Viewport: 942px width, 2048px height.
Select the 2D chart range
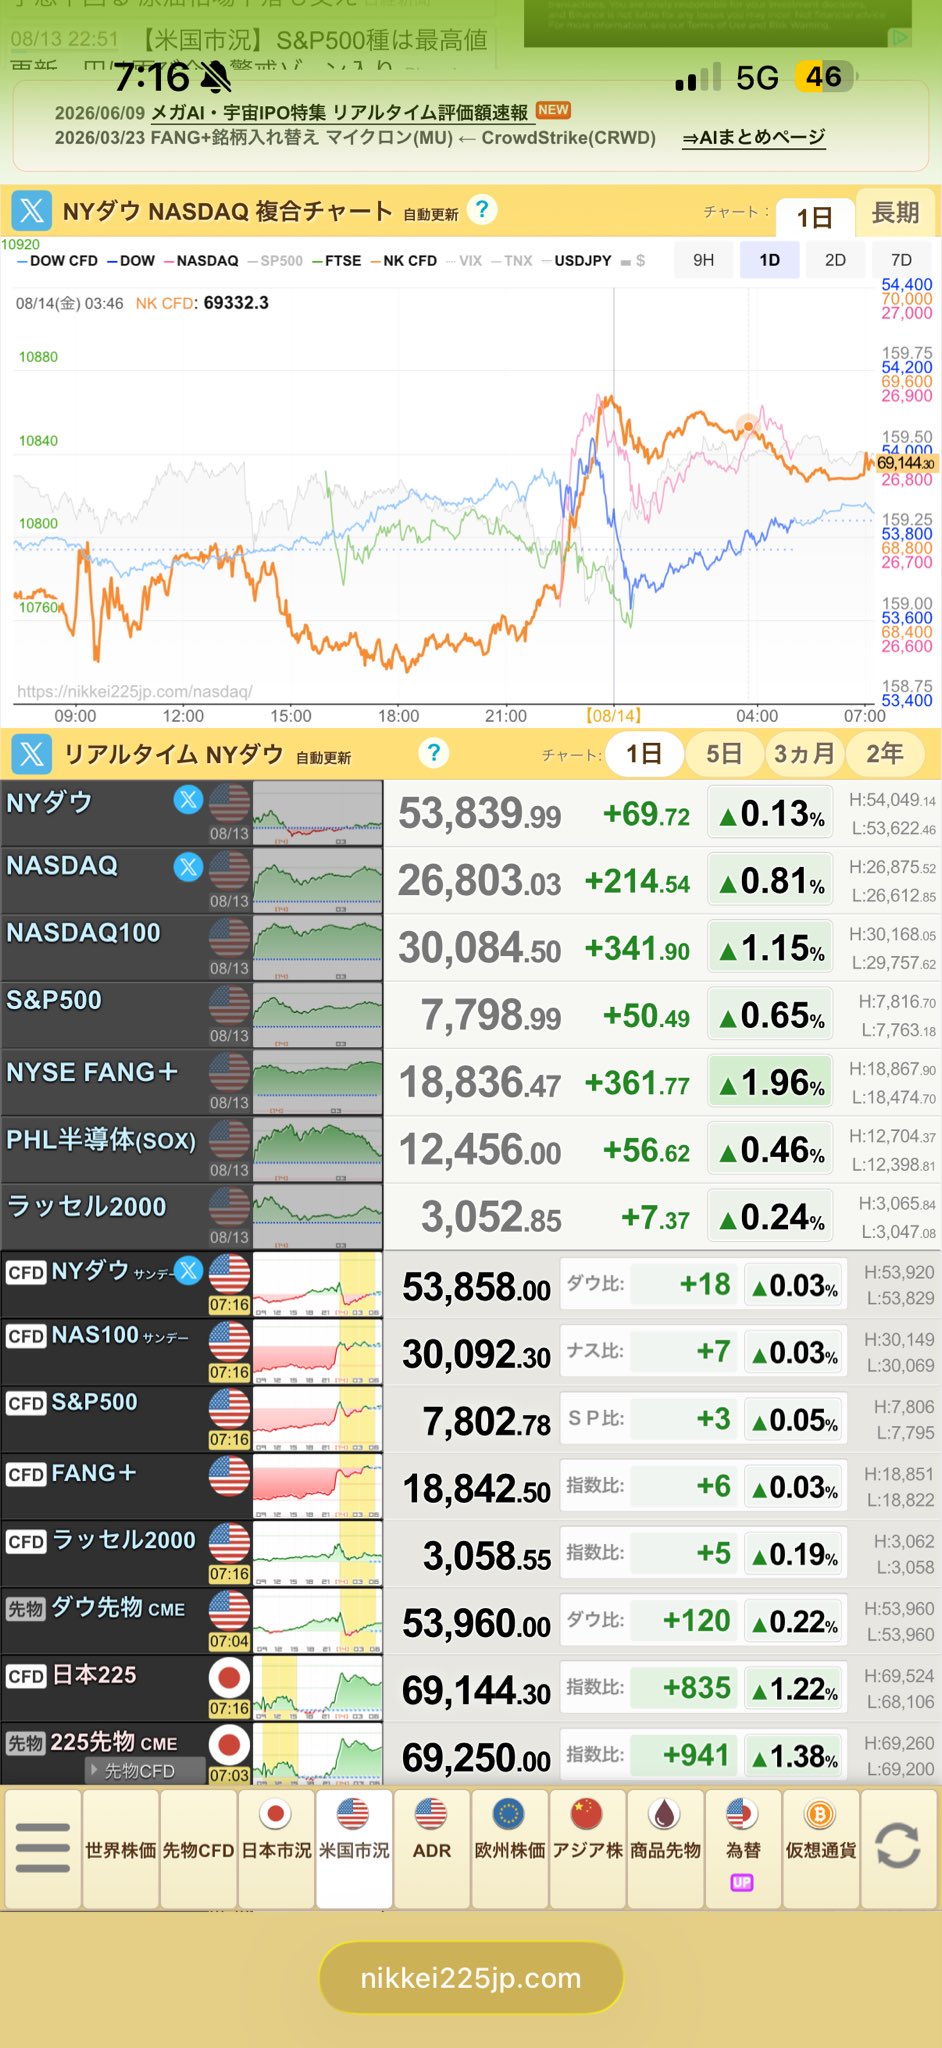835,260
